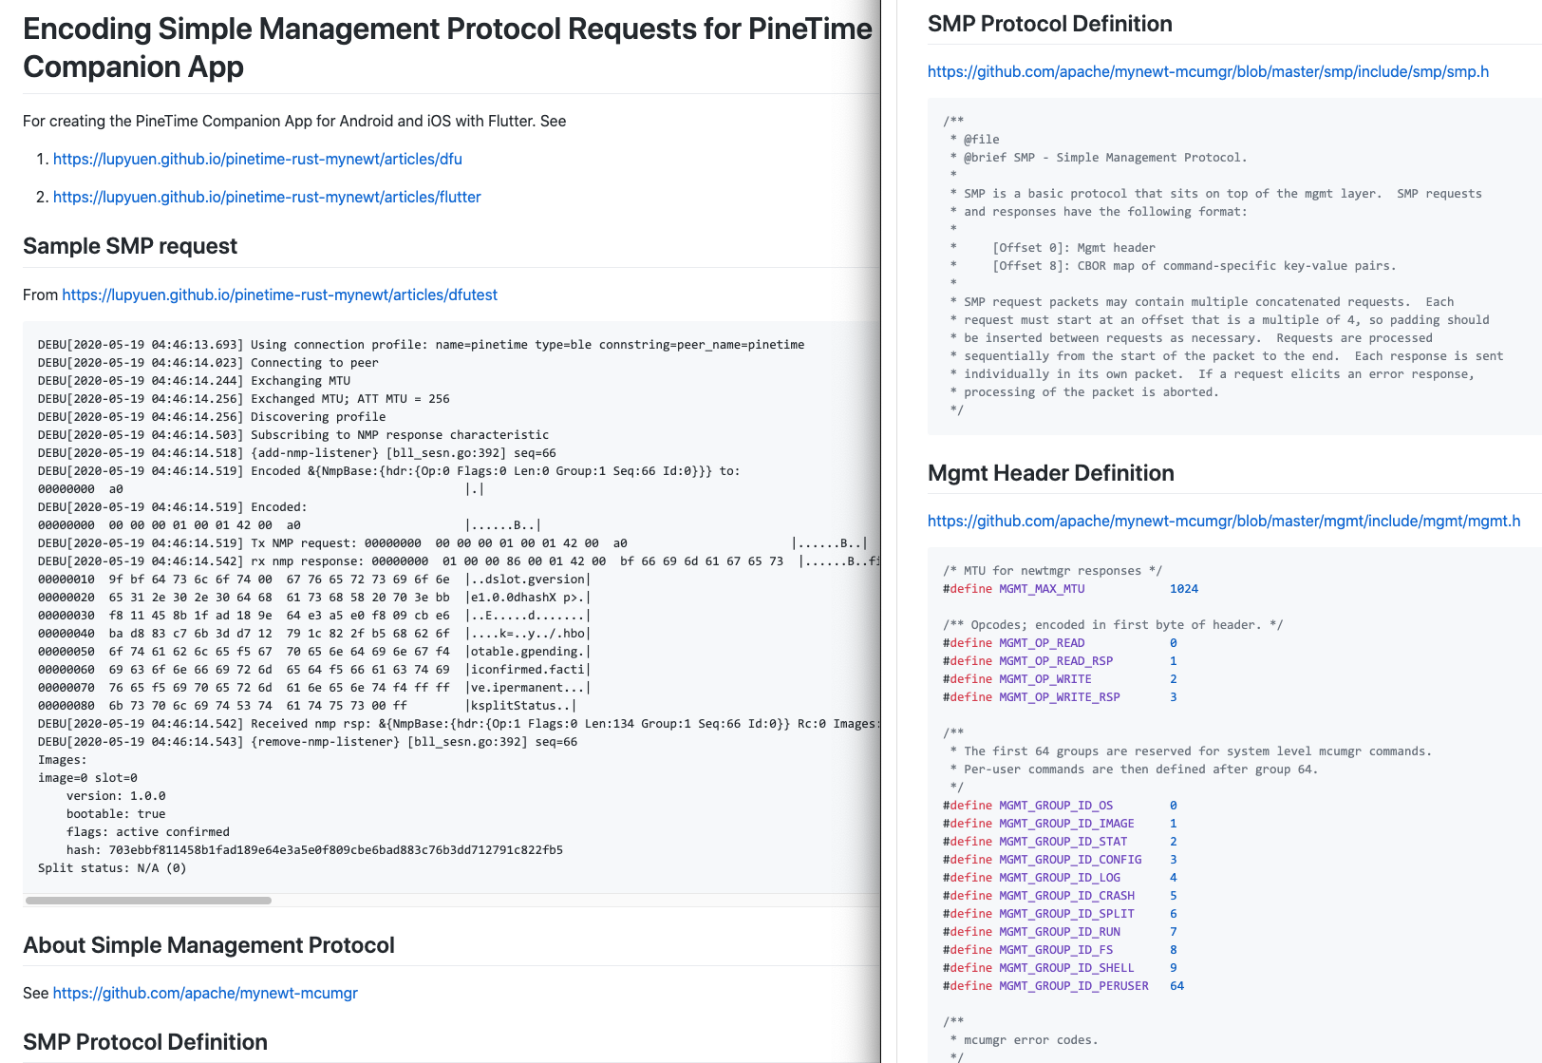The width and height of the screenshot is (1542, 1063).
Task: Open the smp.h source file link
Action: click(x=1207, y=72)
